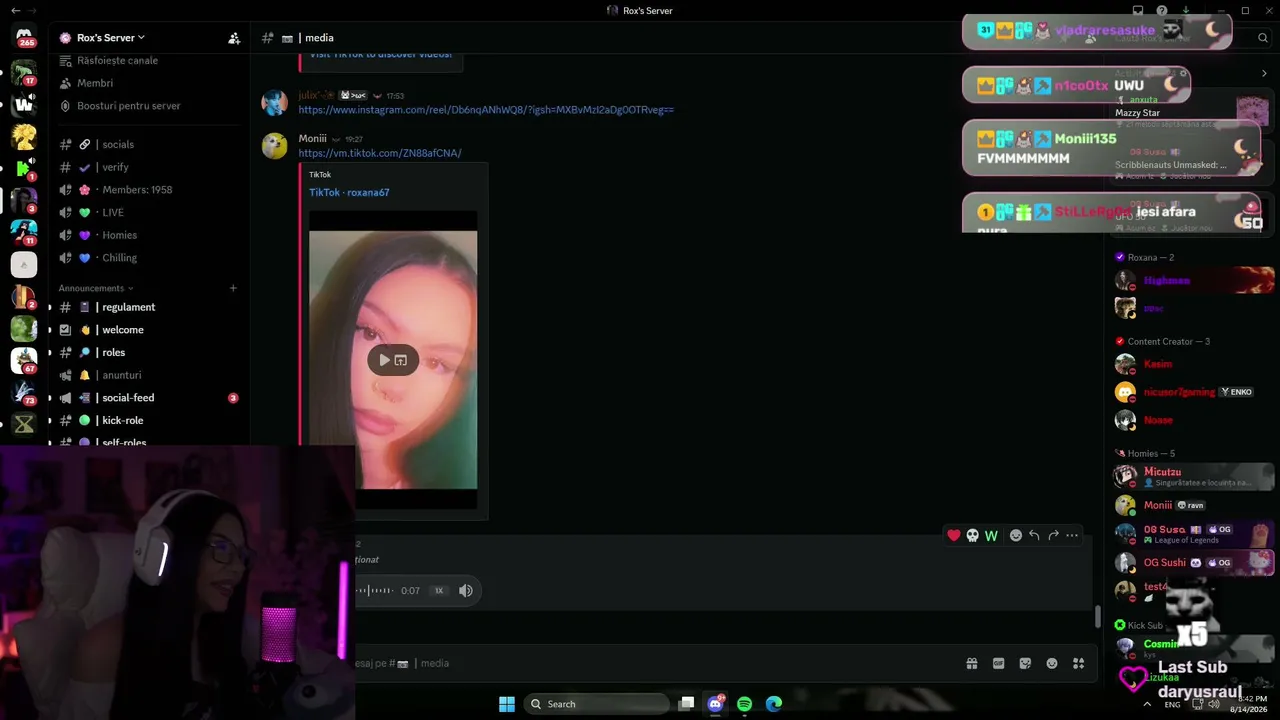1280x720 pixels.
Task: Add heart reaction to the message
Action: [x=954, y=535]
